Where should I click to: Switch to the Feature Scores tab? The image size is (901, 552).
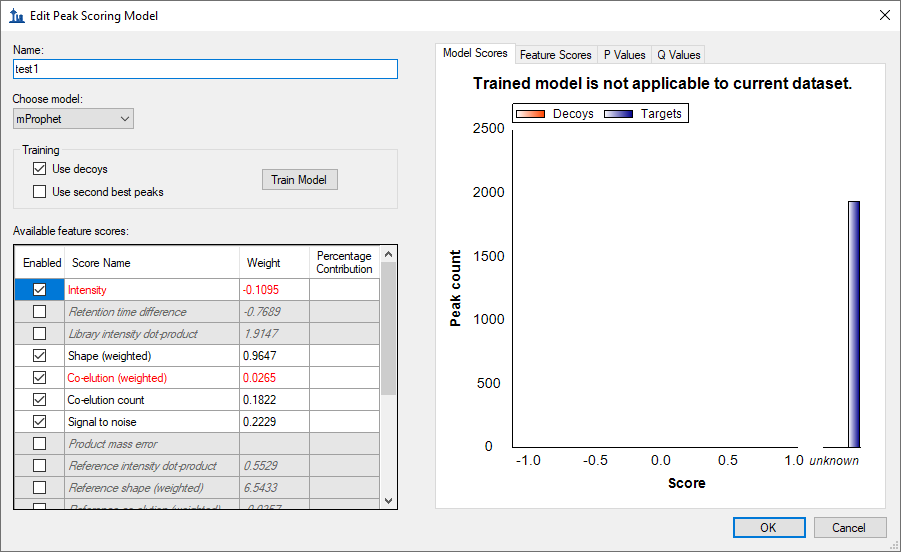pyautogui.click(x=555, y=55)
